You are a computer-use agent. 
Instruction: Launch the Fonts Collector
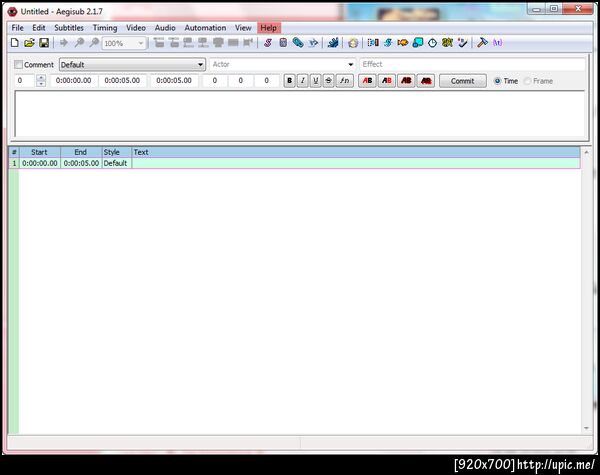coord(313,43)
